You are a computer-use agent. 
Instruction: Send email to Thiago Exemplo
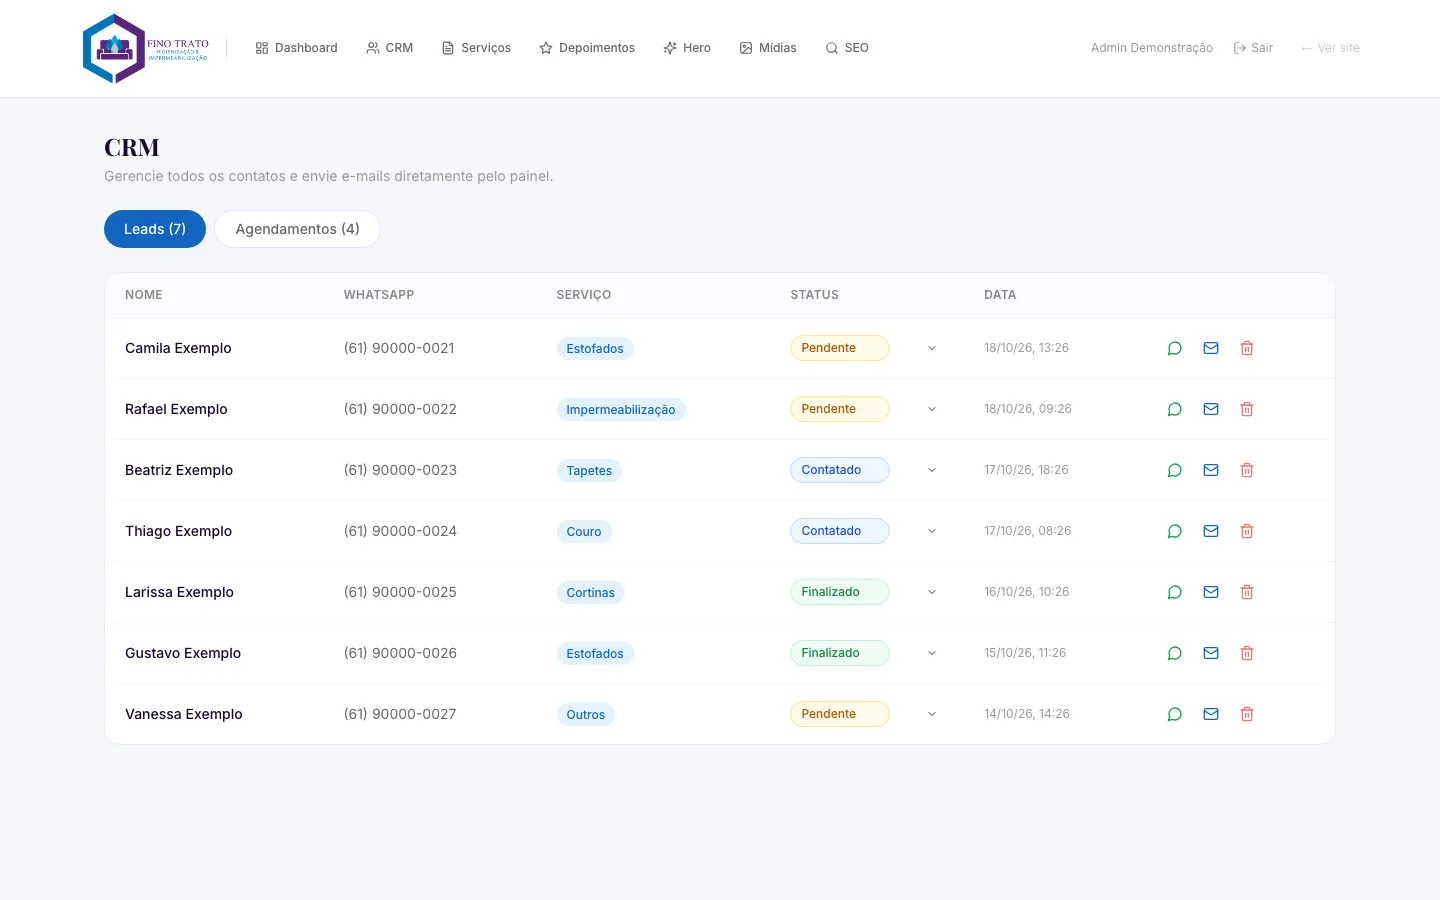[1211, 531]
